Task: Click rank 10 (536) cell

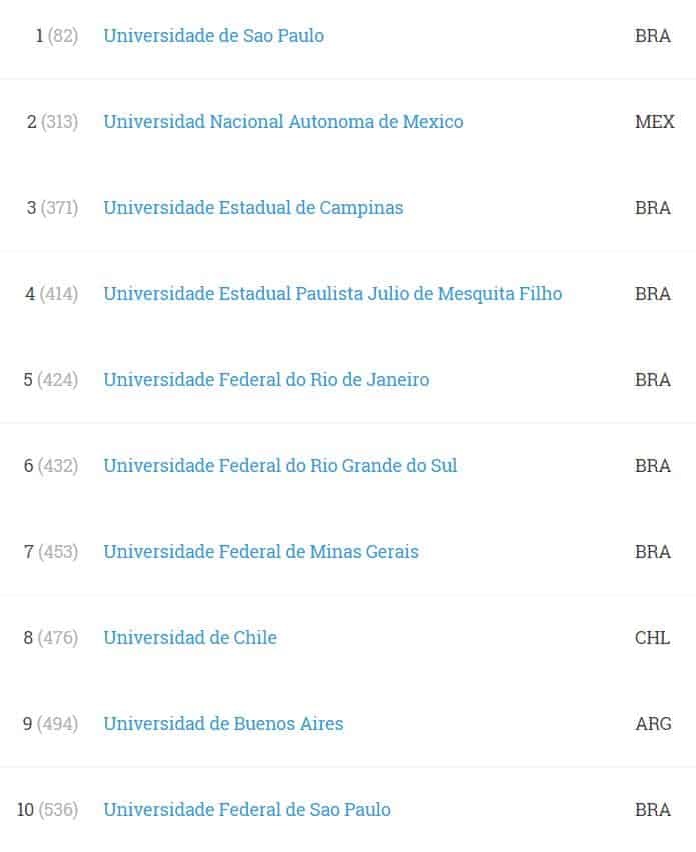Action: pyautogui.click(x=47, y=810)
